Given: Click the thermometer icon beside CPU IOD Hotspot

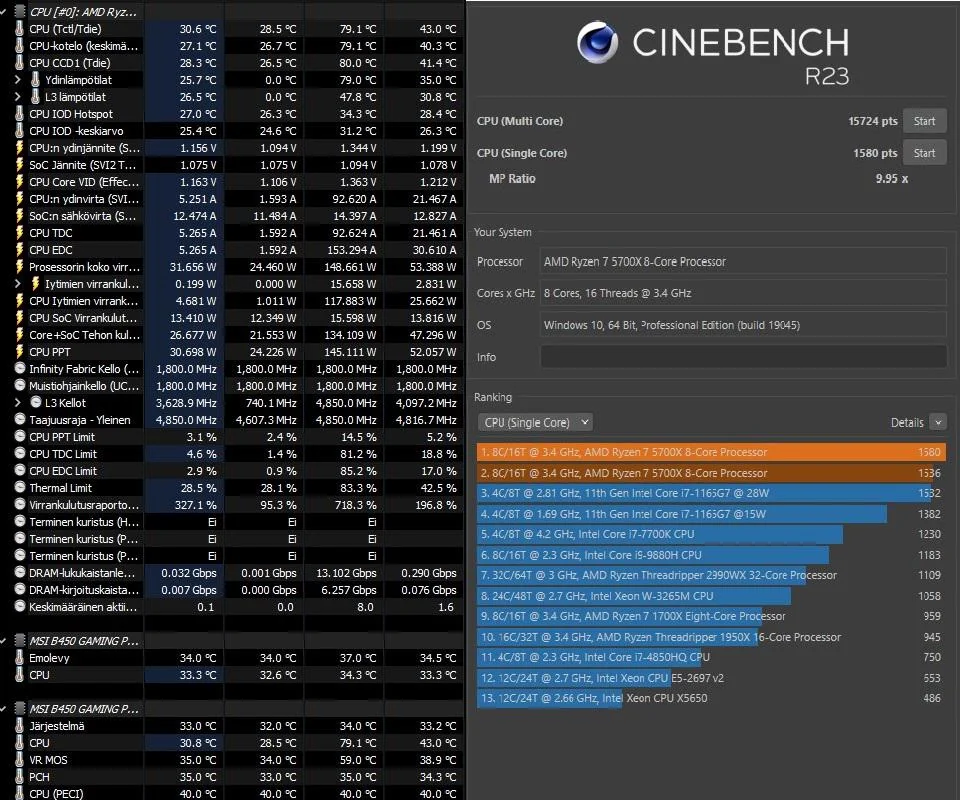Looking at the screenshot, I should click(19, 114).
